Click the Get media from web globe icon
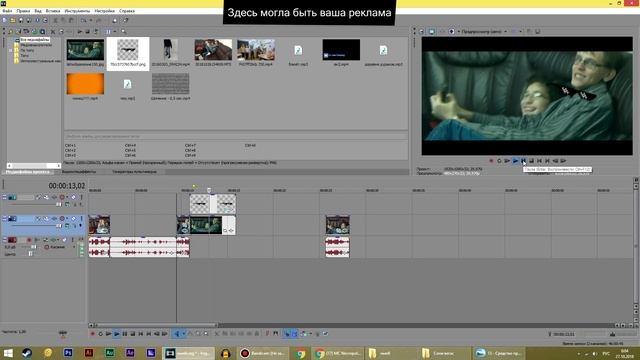640x360 pixels. coord(34,31)
